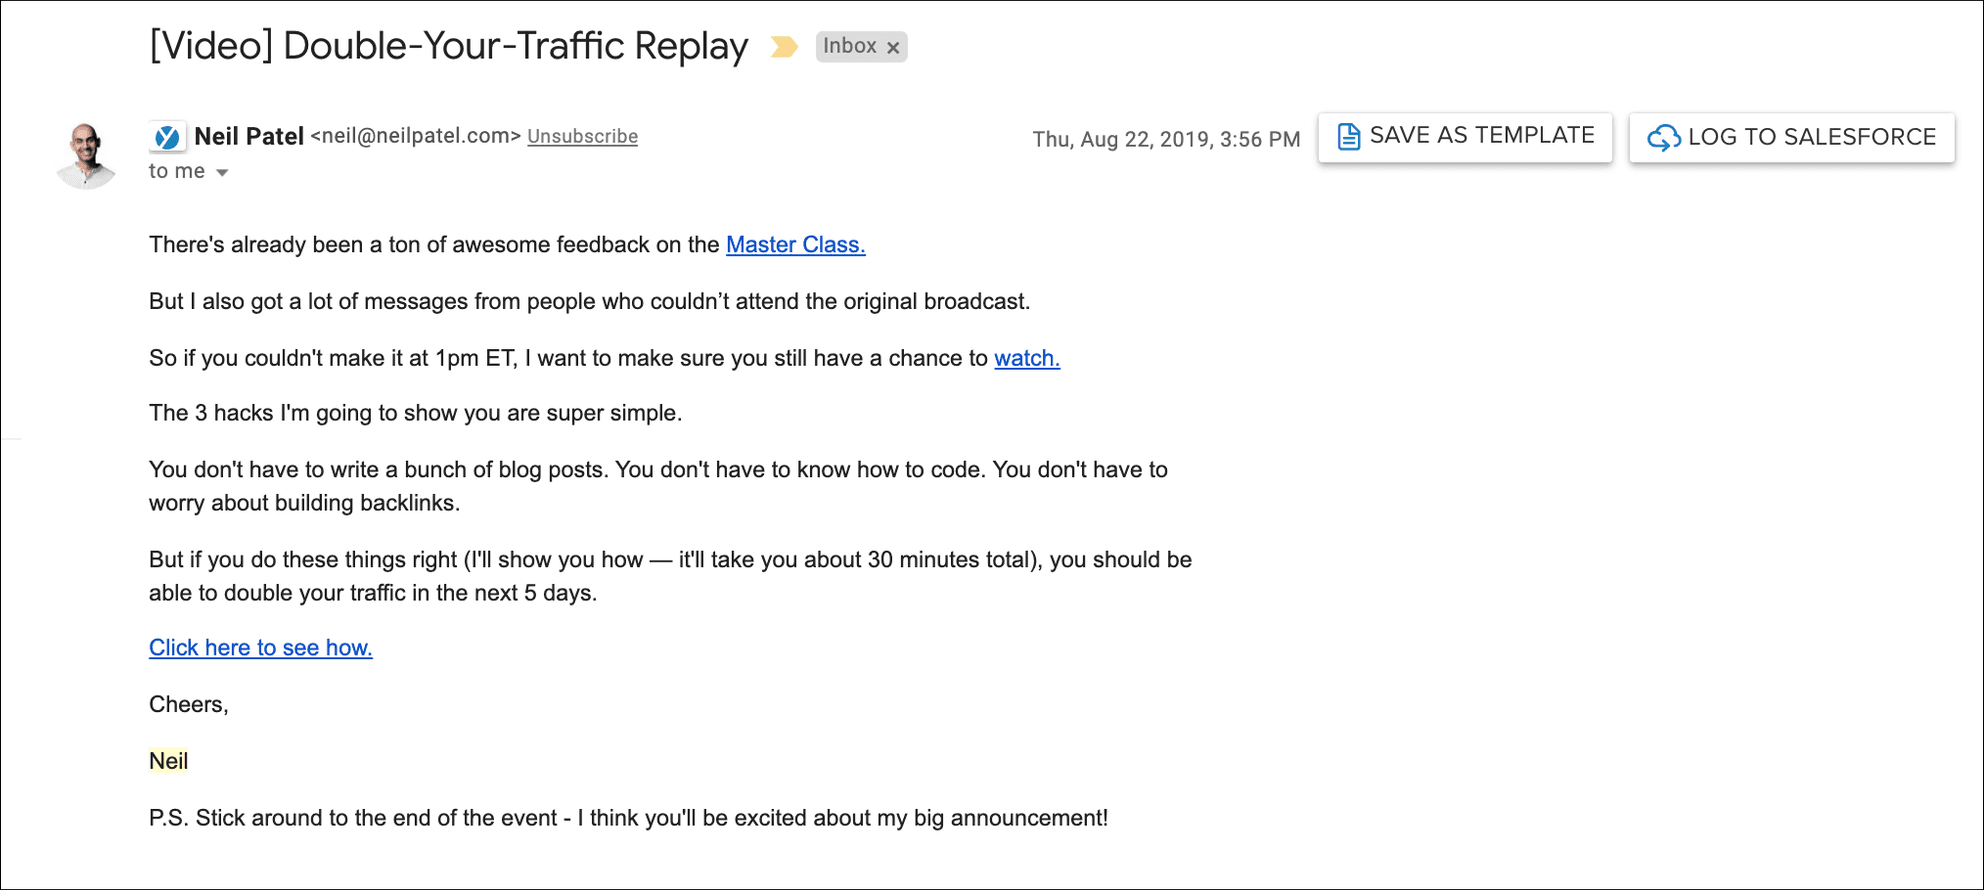Open the Master Class link
Viewport: 1984px width, 890px height.
[x=795, y=245]
